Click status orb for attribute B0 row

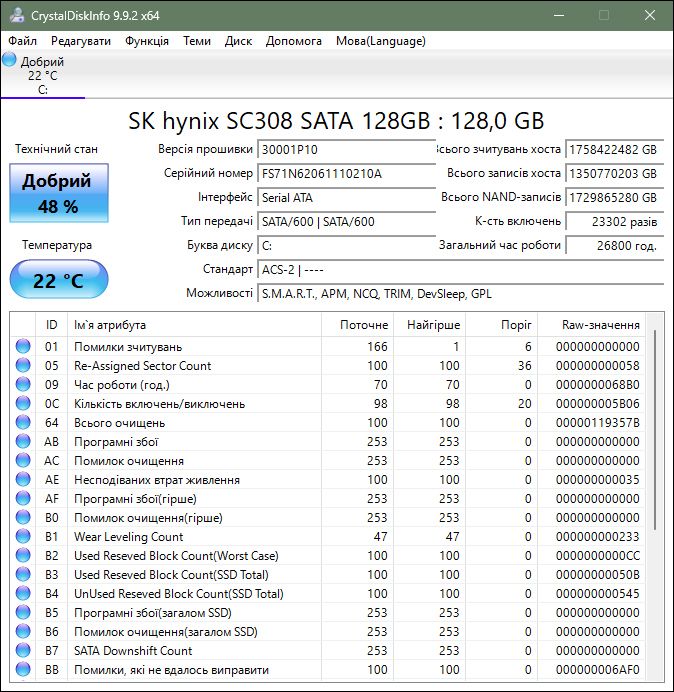point(23,517)
